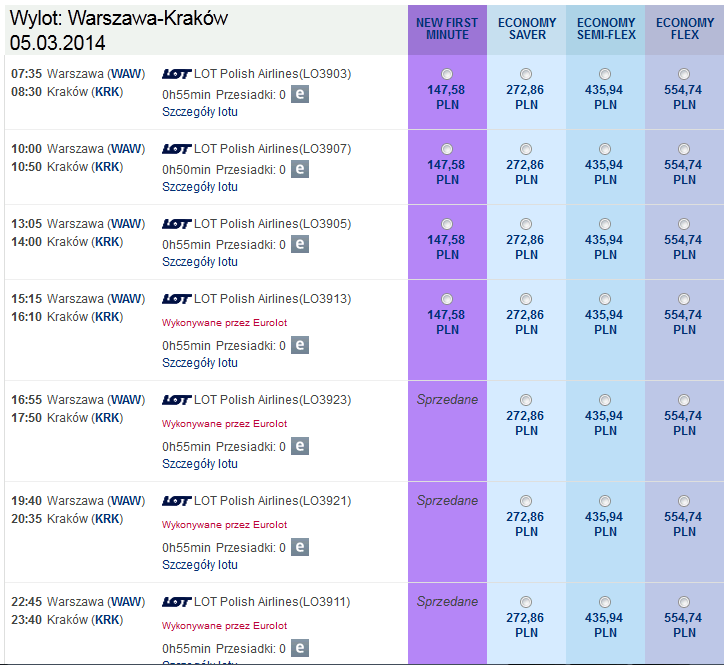Click the 554,74 PLN price for 22:45 flight

(683, 625)
